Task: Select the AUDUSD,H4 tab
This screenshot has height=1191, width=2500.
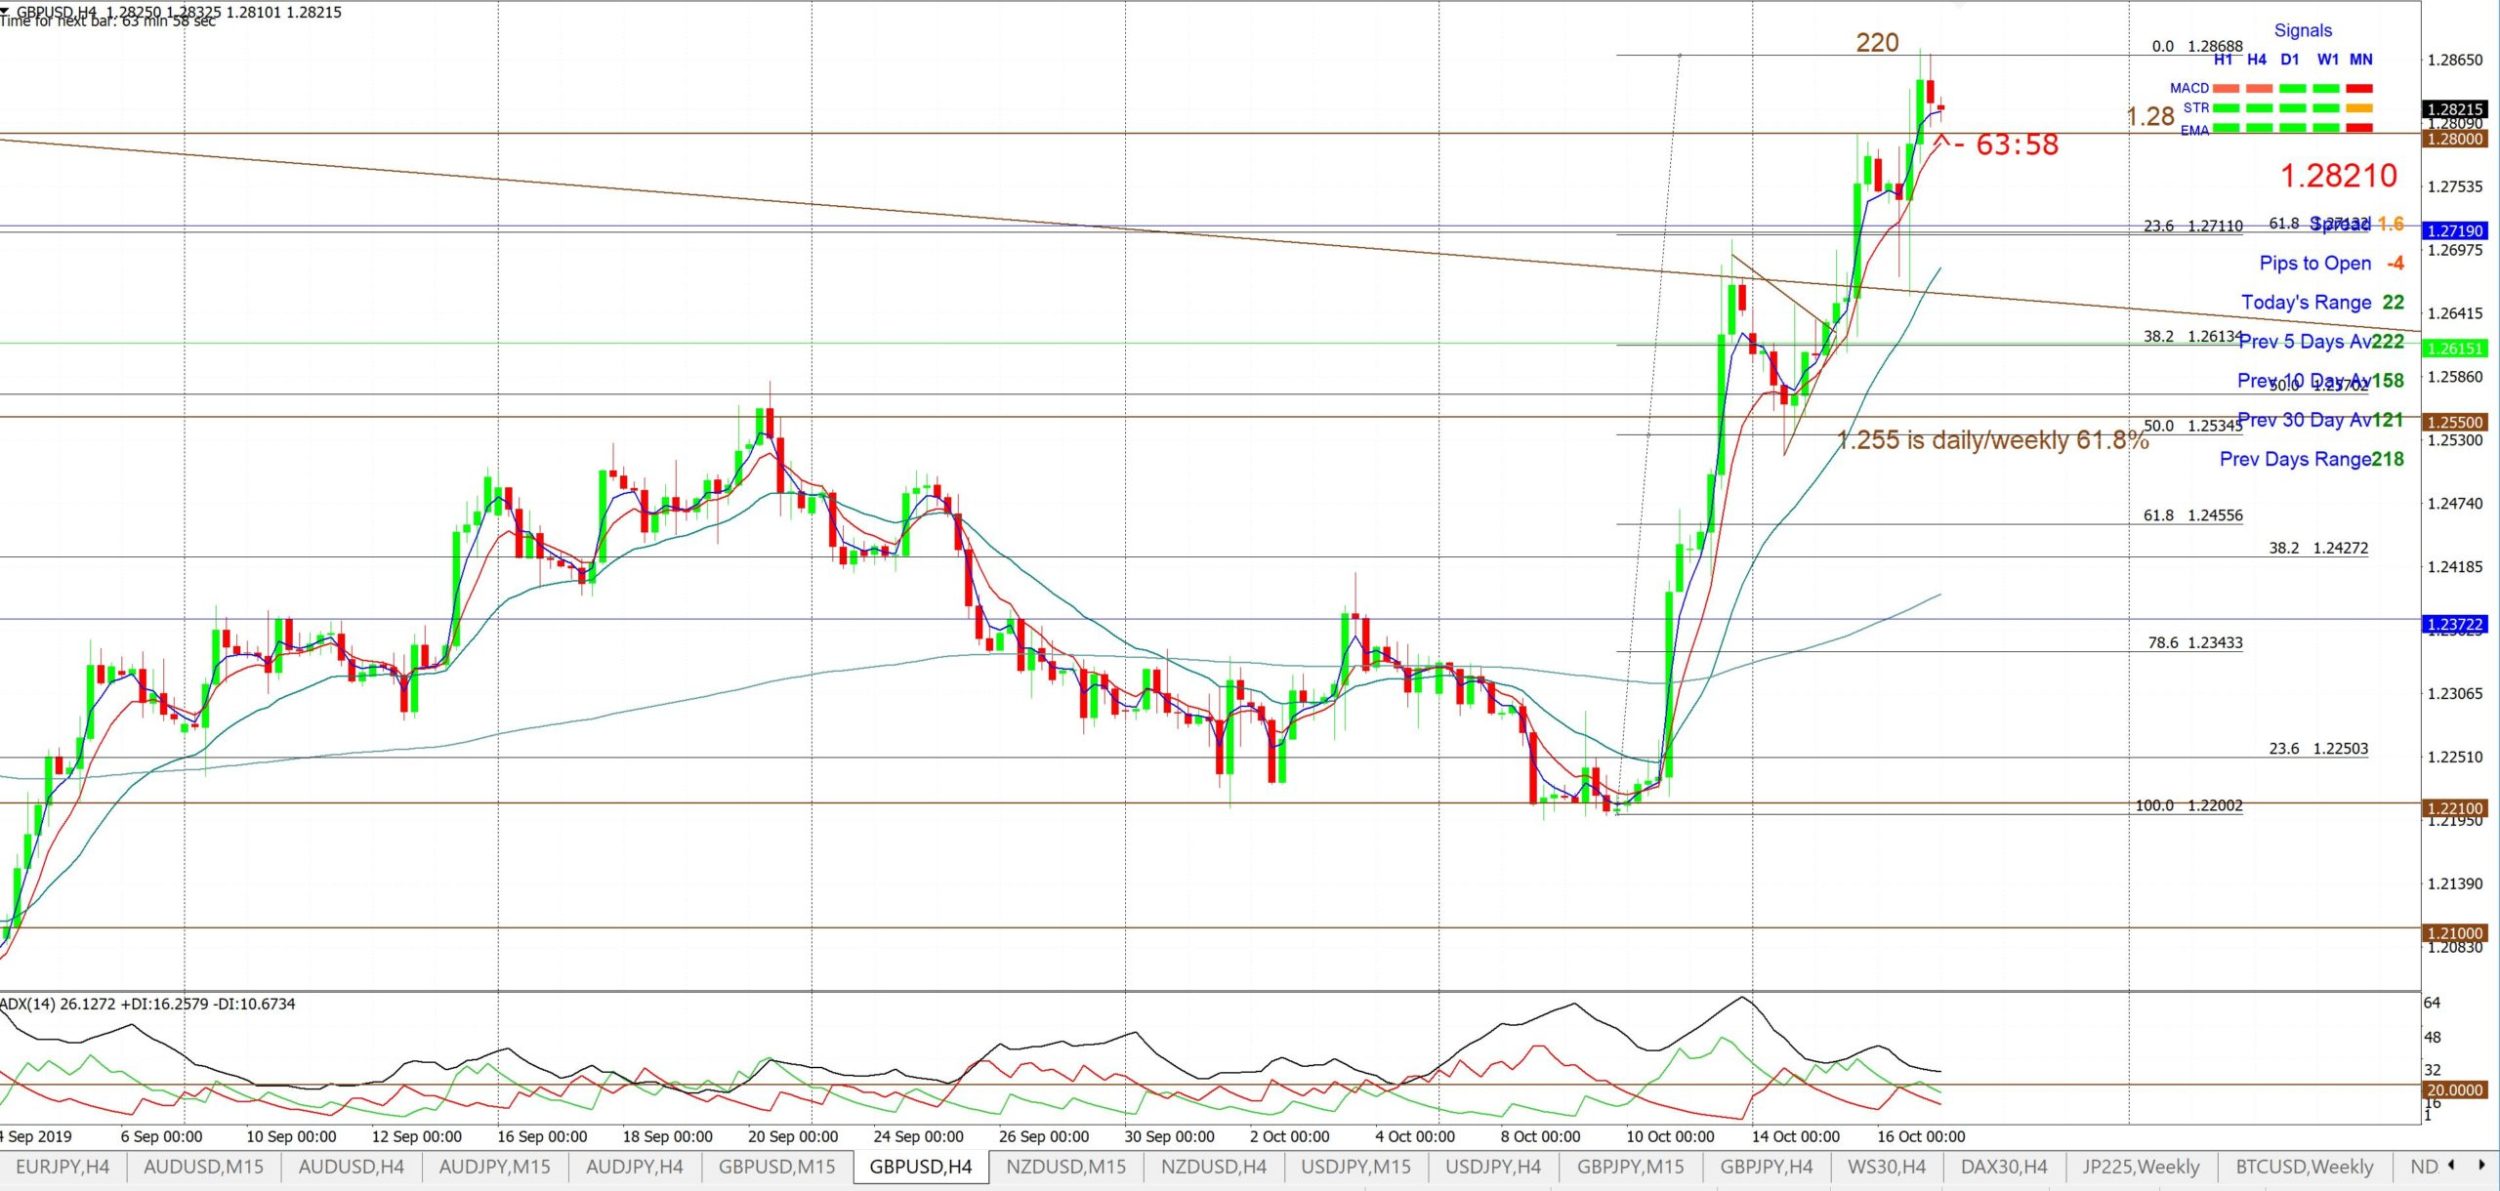Action: click(351, 1166)
